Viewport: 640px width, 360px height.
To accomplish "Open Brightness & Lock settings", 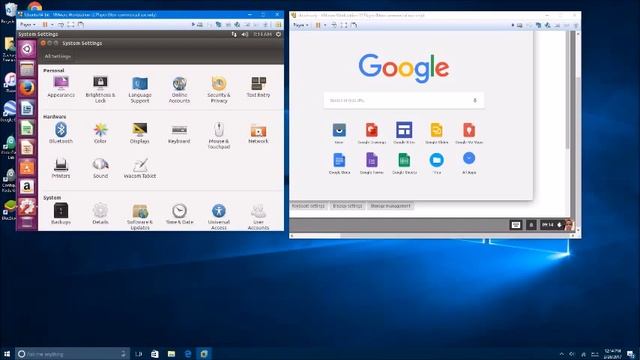I will click(x=100, y=89).
